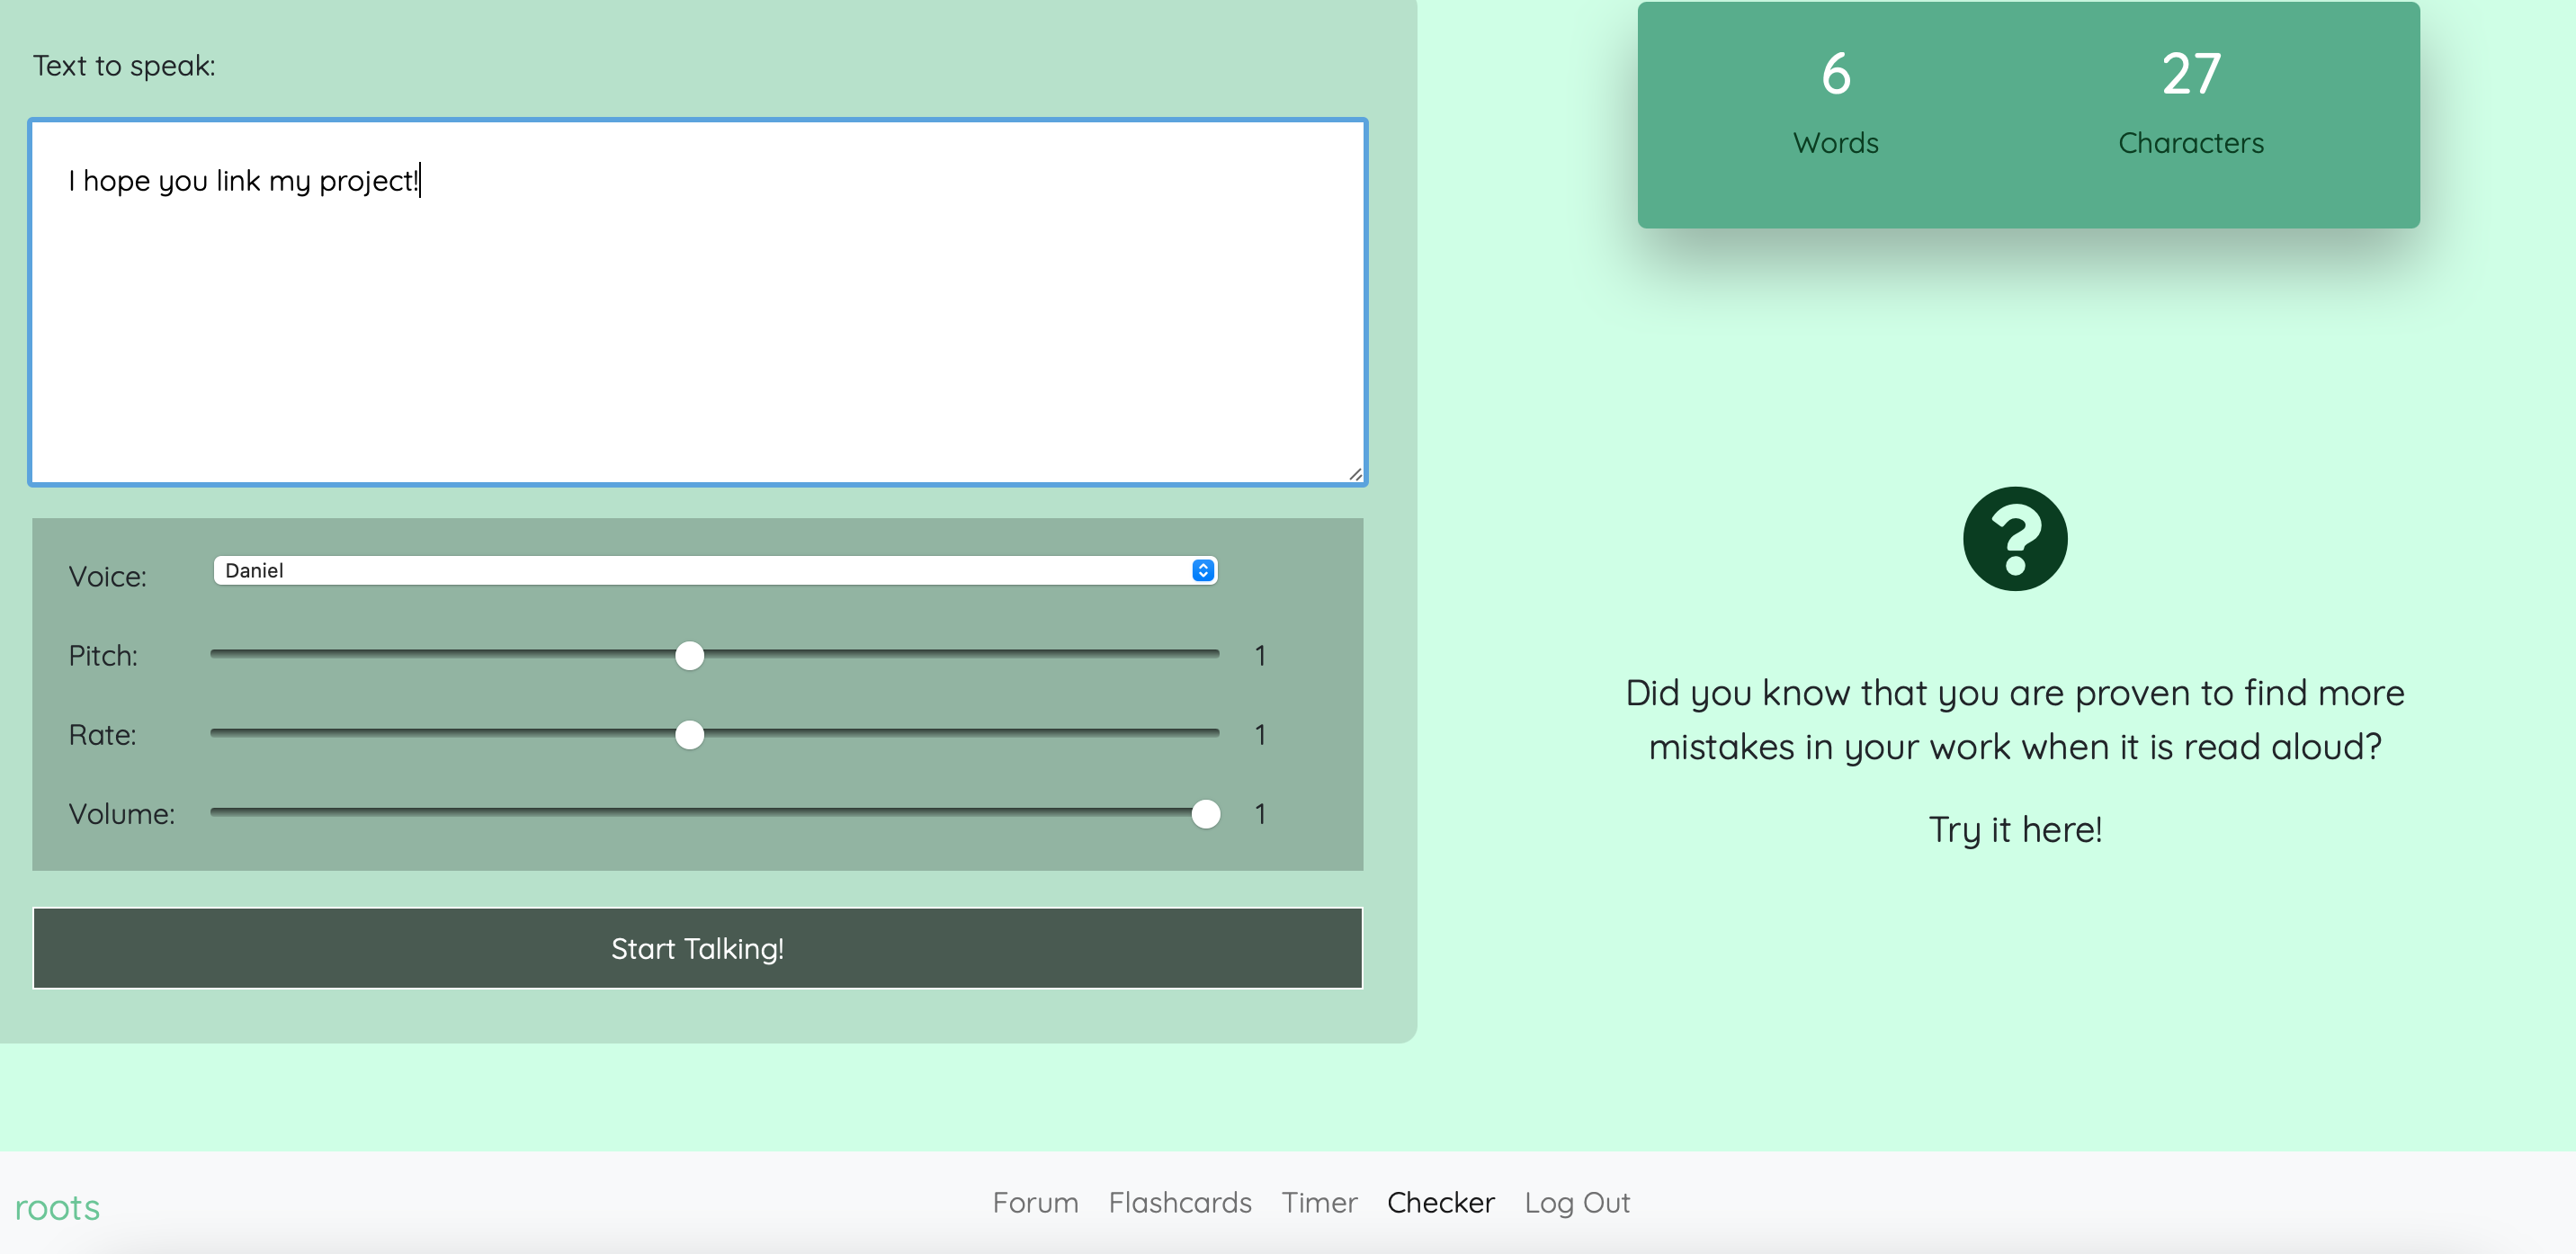
Task: Open the Forum nav link
Action: pos(1035,1202)
